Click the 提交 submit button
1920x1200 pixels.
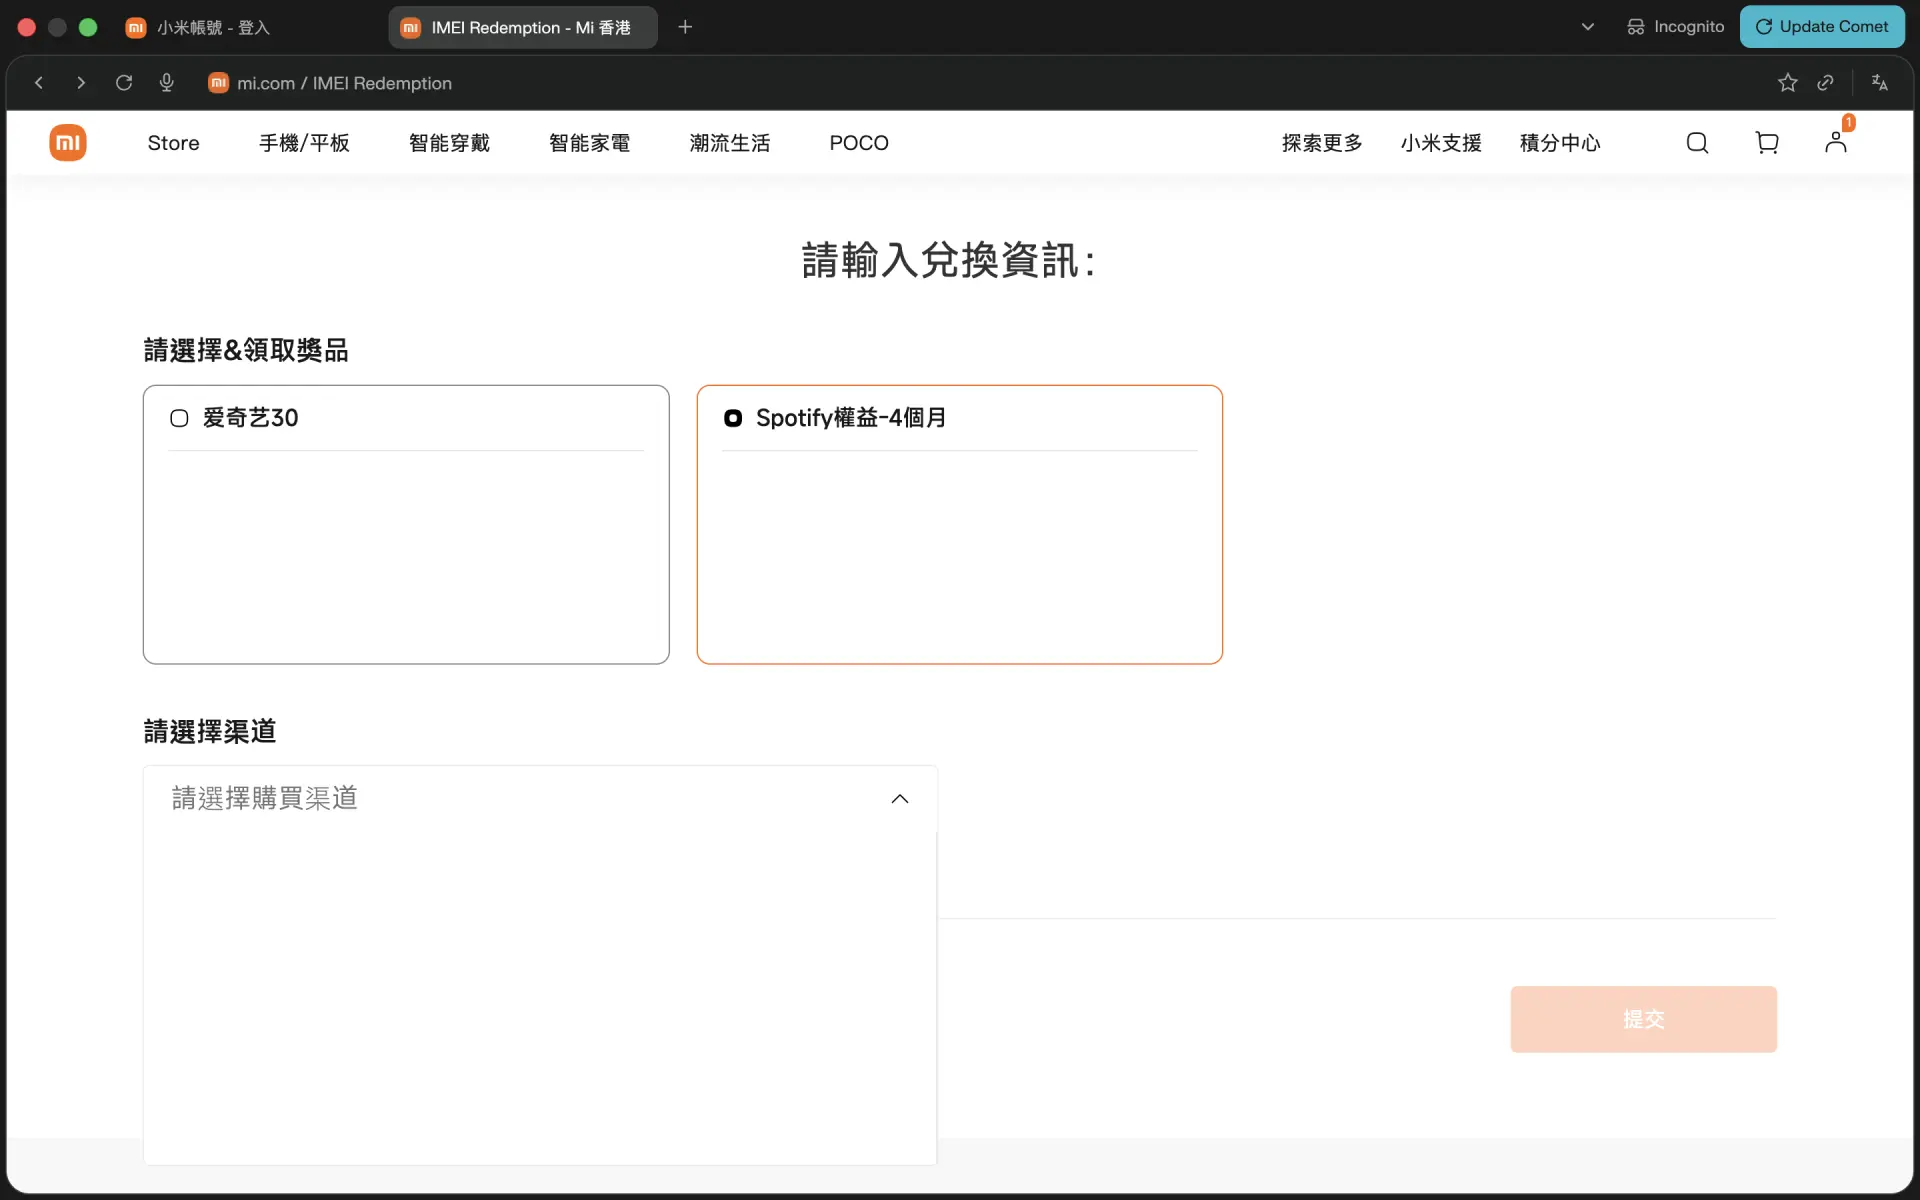pyautogui.click(x=1643, y=1019)
